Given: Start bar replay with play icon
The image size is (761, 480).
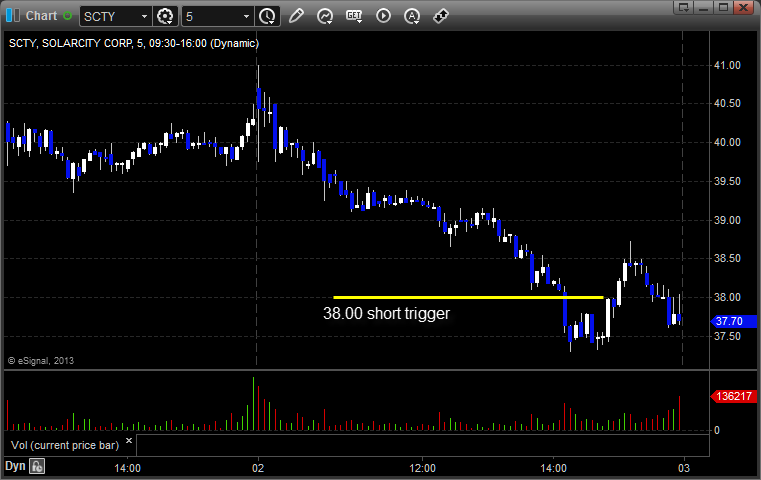Looking at the screenshot, I should (x=383, y=16).
